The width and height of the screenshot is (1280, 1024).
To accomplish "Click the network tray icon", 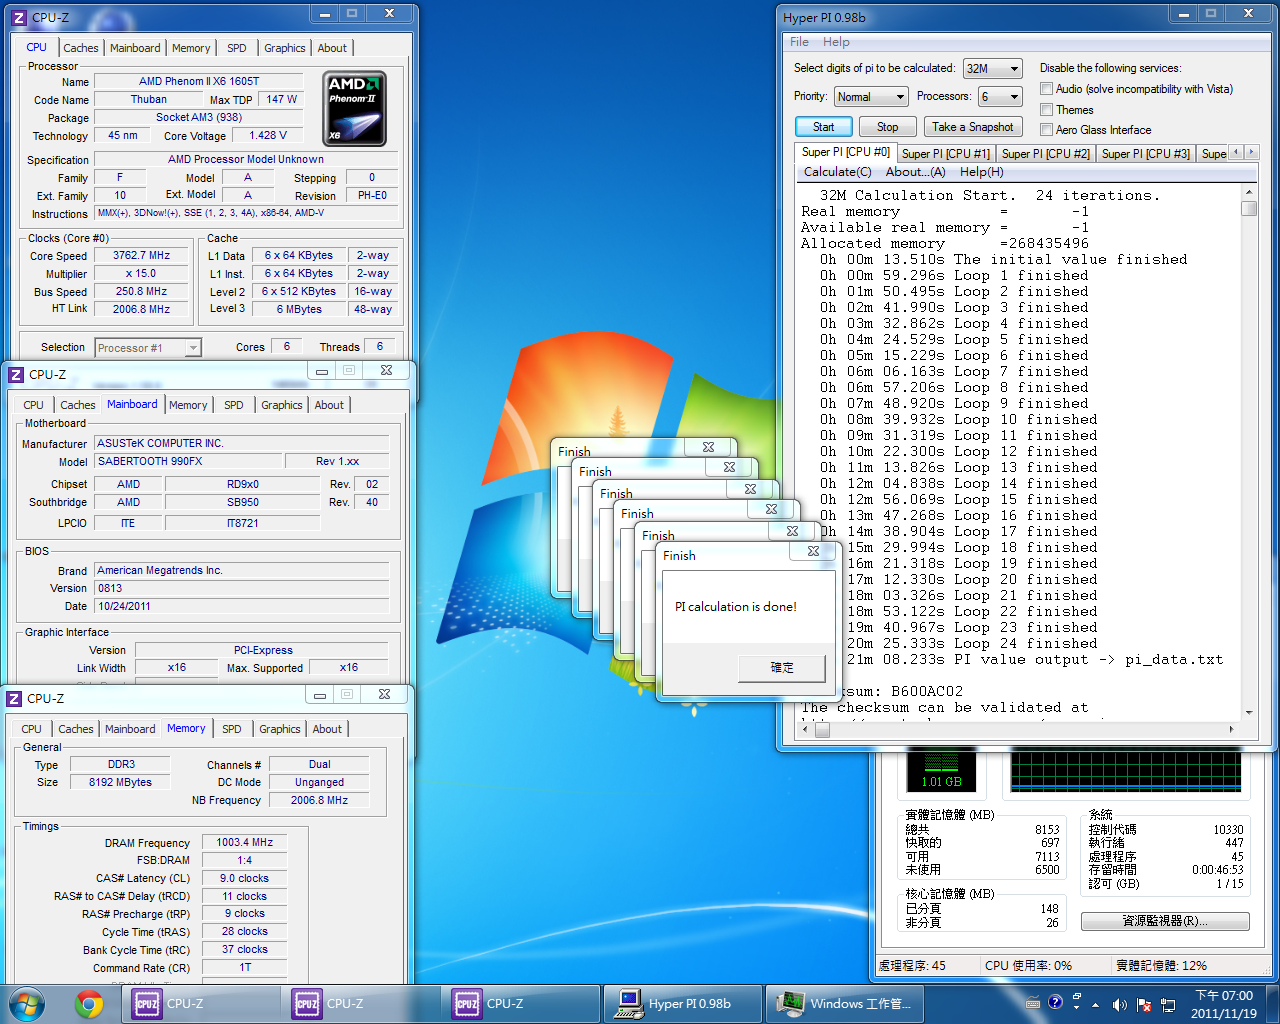I will coord(1167,1005).
